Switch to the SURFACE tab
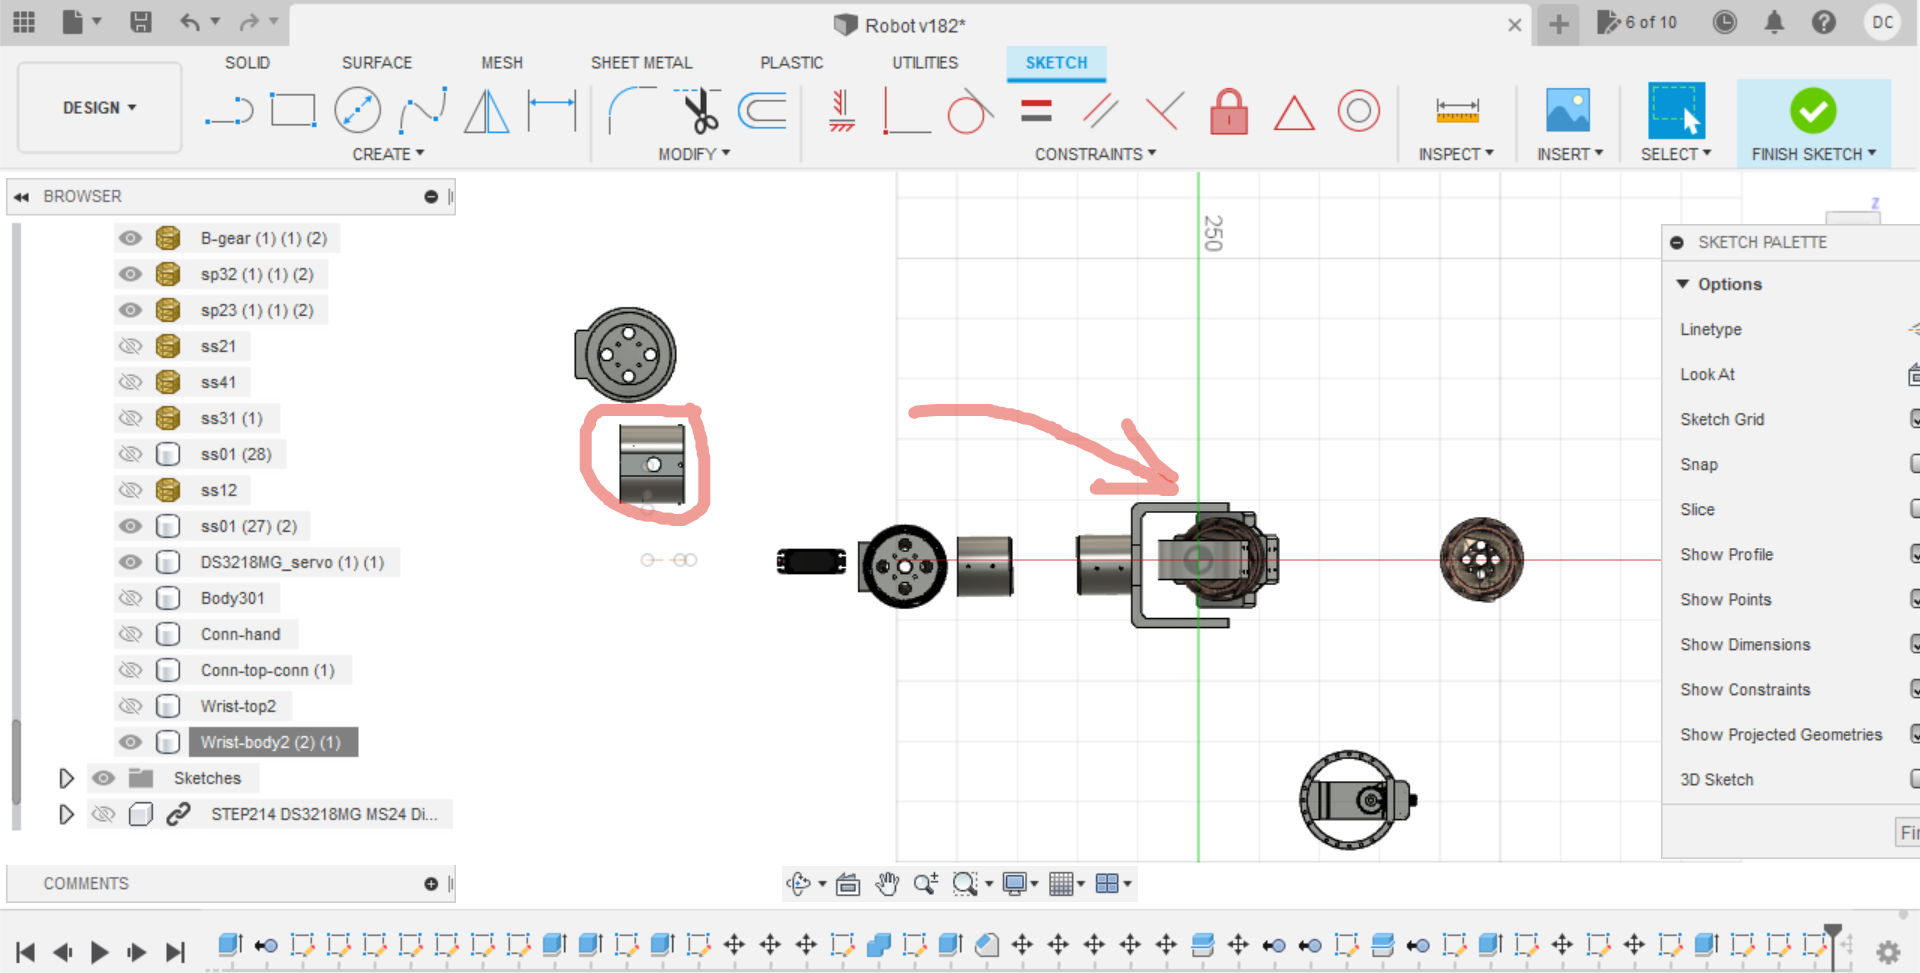 click(x=376, y=62)
